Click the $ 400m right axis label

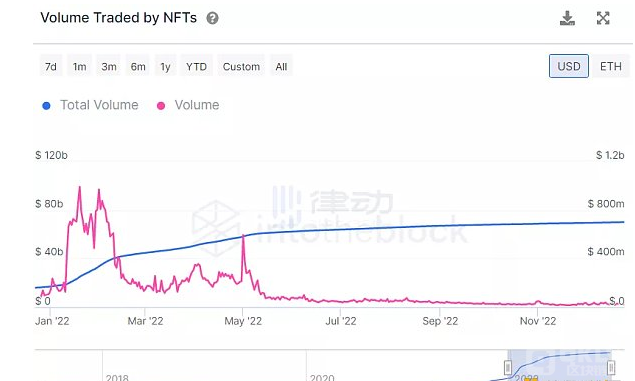[x=606, y=252]
